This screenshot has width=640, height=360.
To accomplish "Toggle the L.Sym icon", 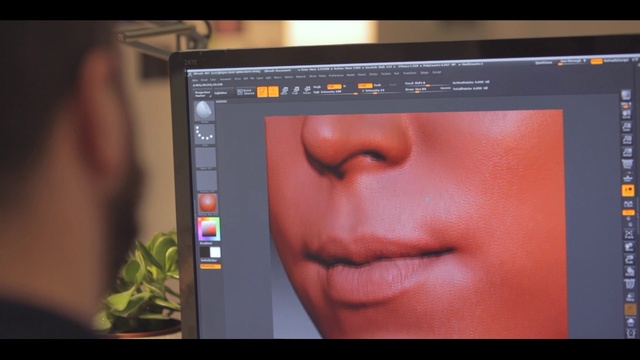I will [x=629, y=203].
